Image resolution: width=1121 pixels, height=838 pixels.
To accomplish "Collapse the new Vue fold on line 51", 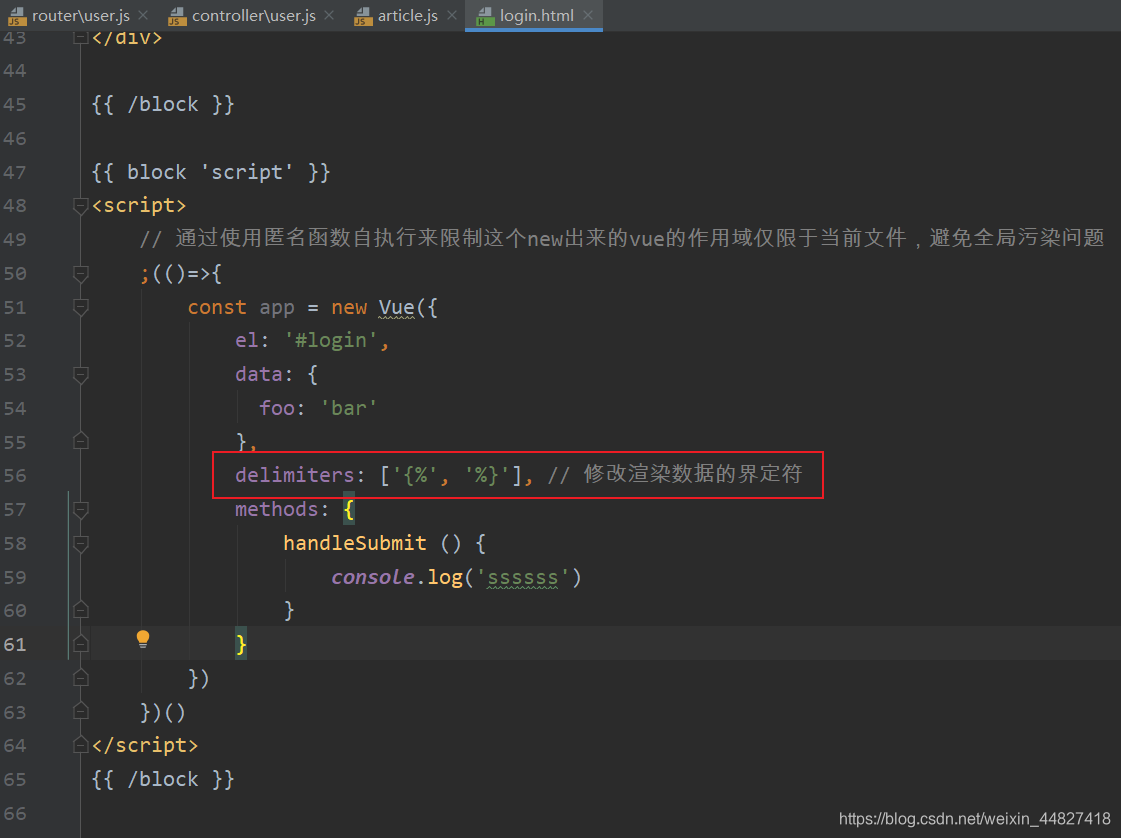I will coord(81,307).
